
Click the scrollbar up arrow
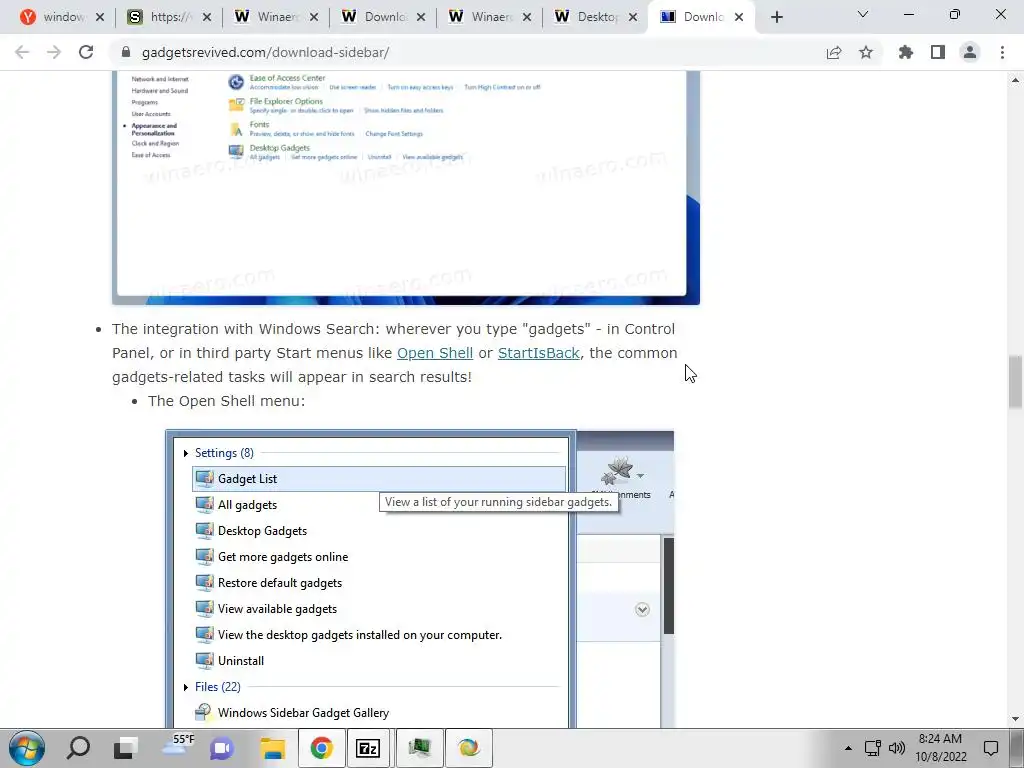coord(1015,80)
